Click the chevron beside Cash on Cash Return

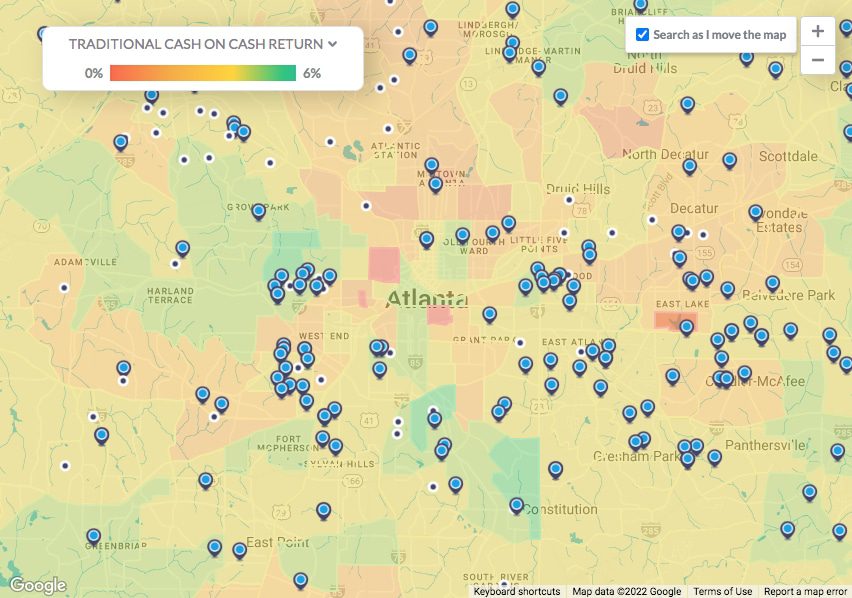333,44
